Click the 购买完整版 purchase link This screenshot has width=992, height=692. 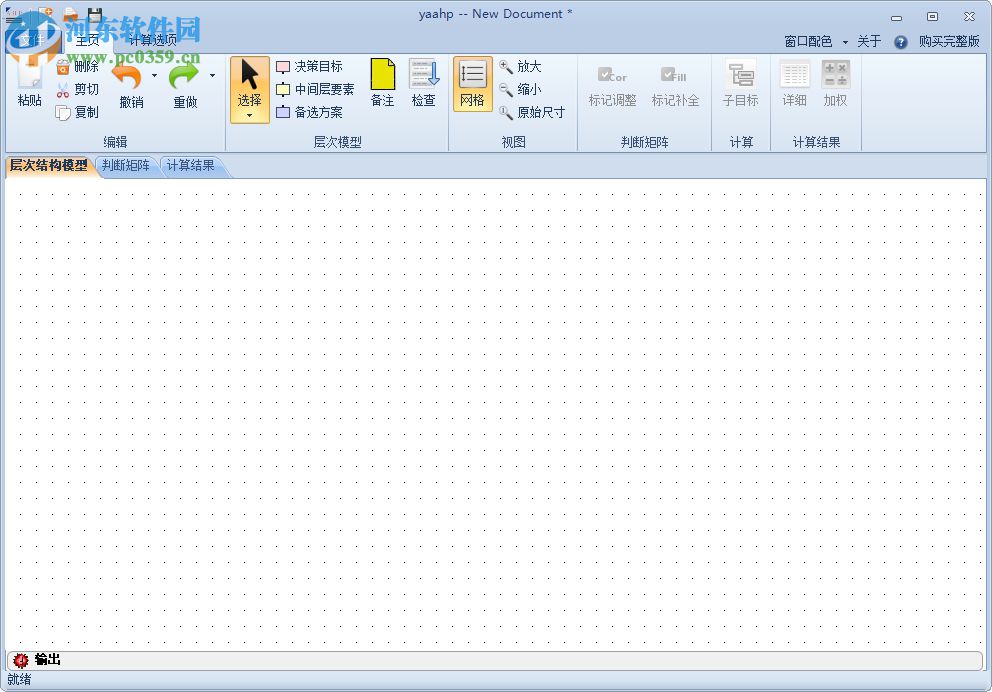pyautogui.click(x=950, y=42)
